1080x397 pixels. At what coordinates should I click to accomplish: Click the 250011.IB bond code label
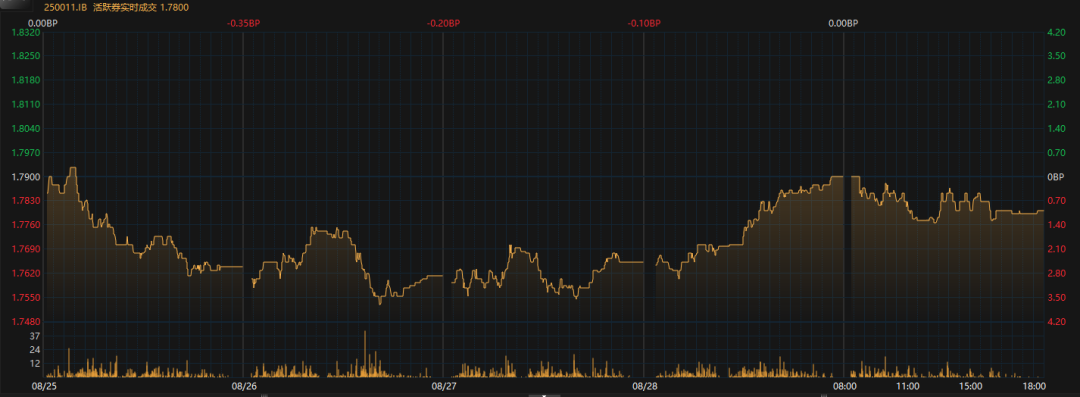click(x=66, y=8)
